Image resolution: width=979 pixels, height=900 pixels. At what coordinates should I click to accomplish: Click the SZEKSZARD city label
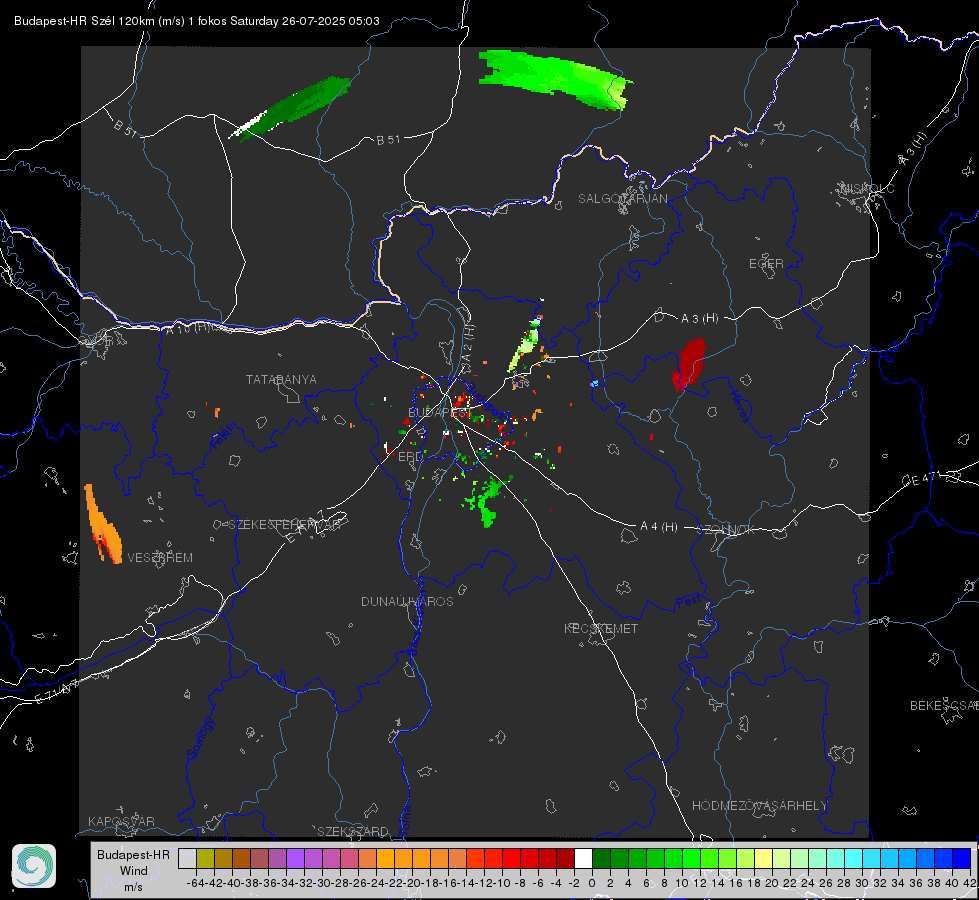(x=353, y=831)
